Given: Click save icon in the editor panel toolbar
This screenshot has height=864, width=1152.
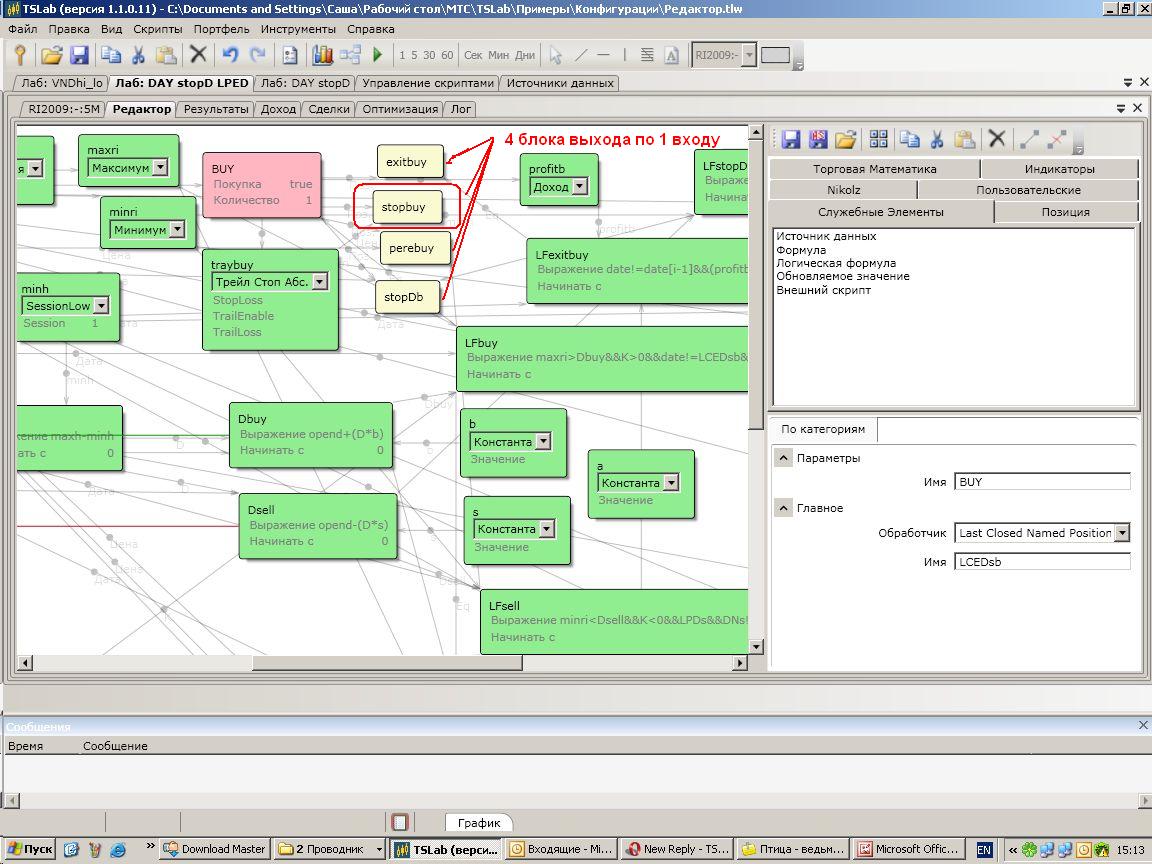Looking at the screenshot, I should click(x=790, y=139).
